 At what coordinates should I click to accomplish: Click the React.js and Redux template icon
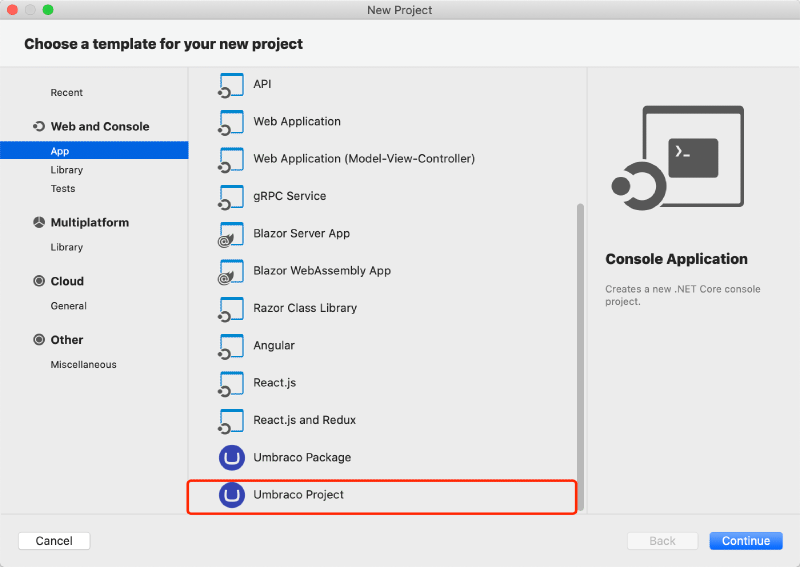click(x=231, y=421)
